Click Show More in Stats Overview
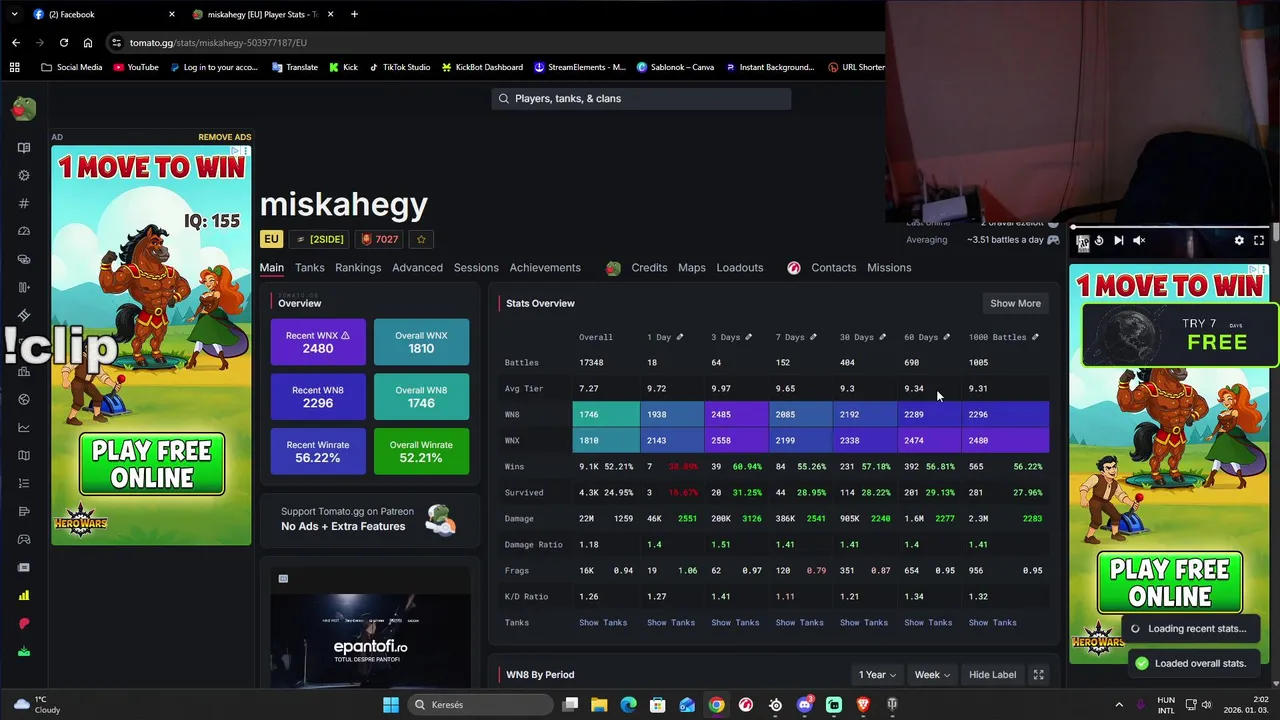Image resolution: width=1280 pixels, height=720 pixels. tap(1015, 303)
